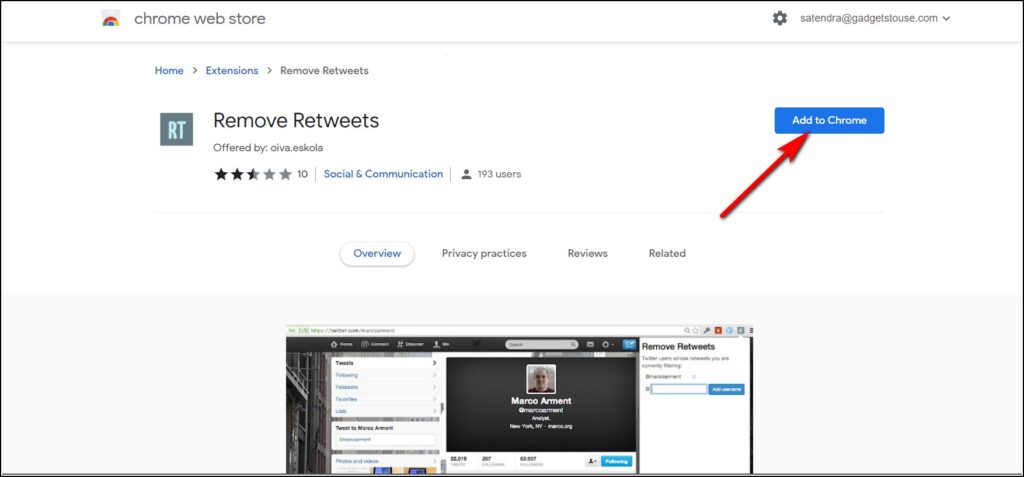The height and width of the screenshot is (477, 1024).
Task: Click the users person icon
Action: (466, 174)
